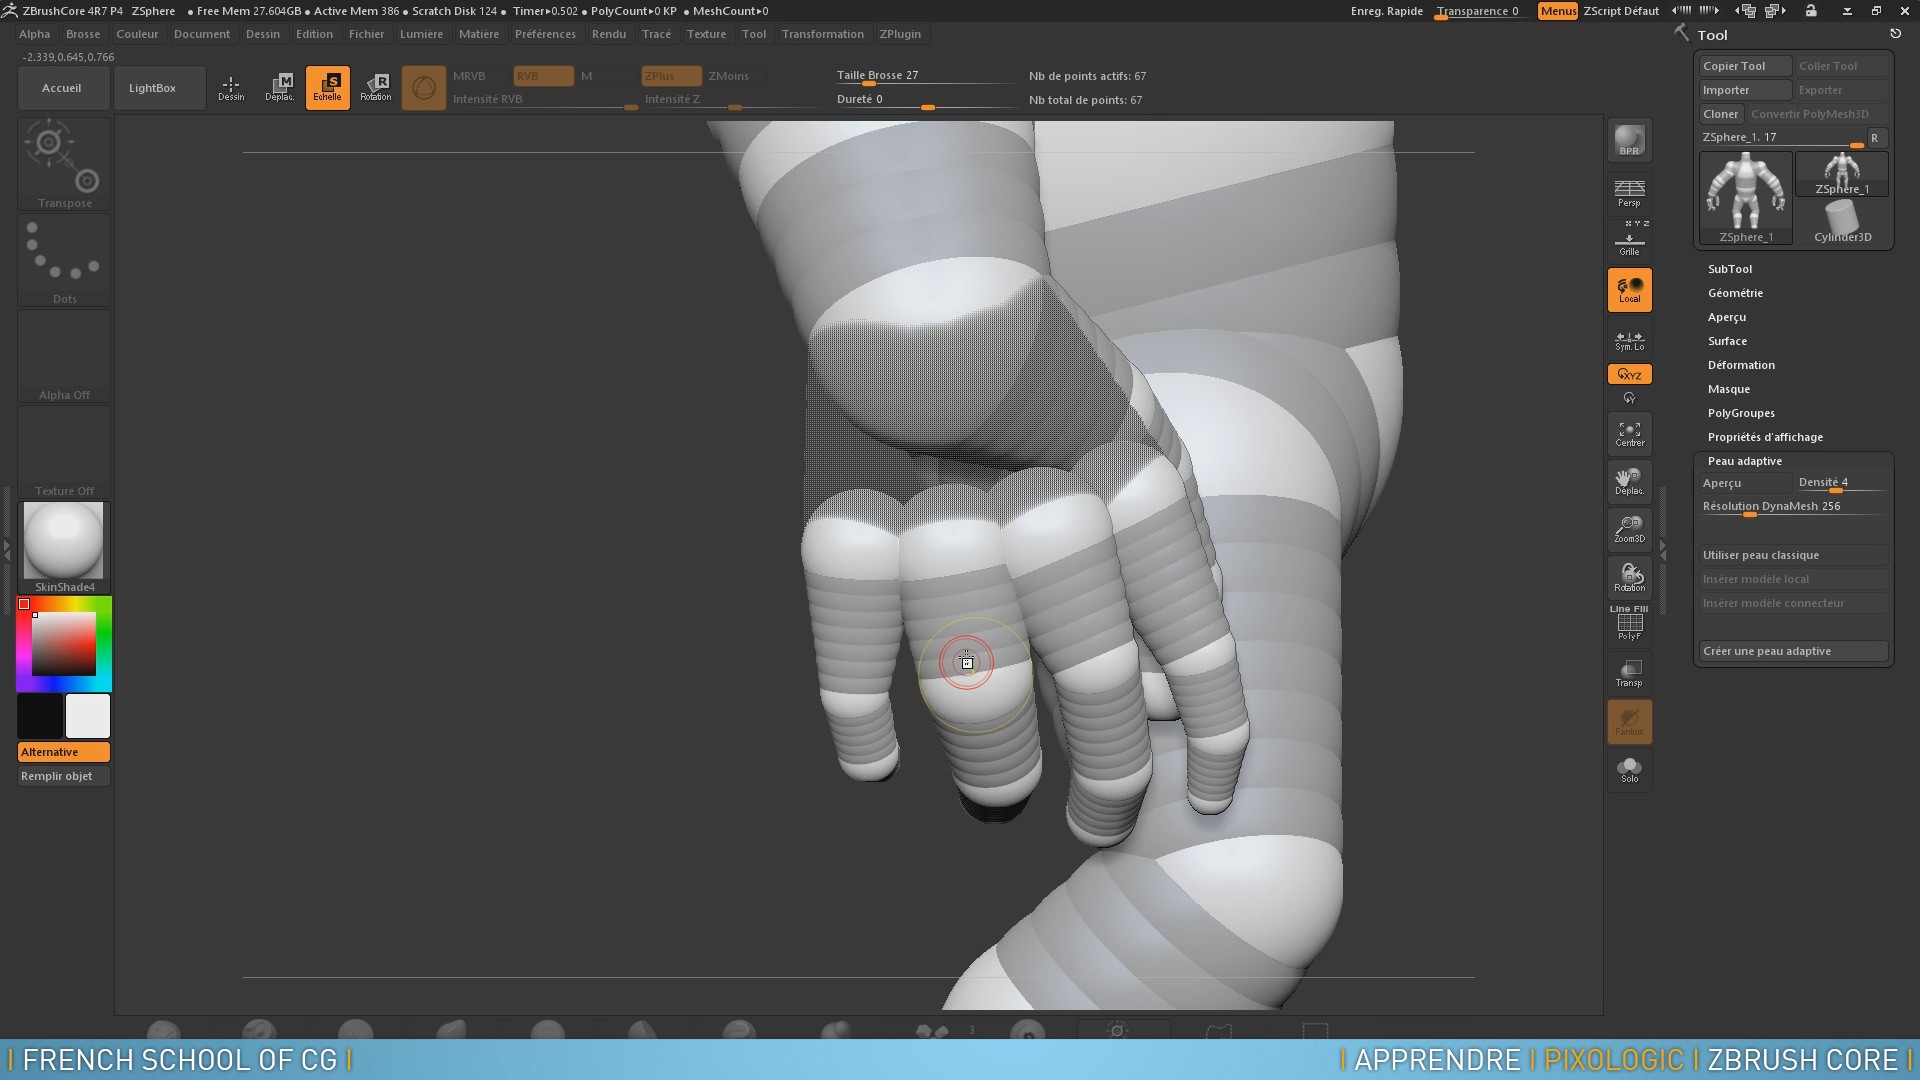1920x1080 pixels.
Task: Click the right-shelf Déplac. hand icon
Action: click(1629, 481)
